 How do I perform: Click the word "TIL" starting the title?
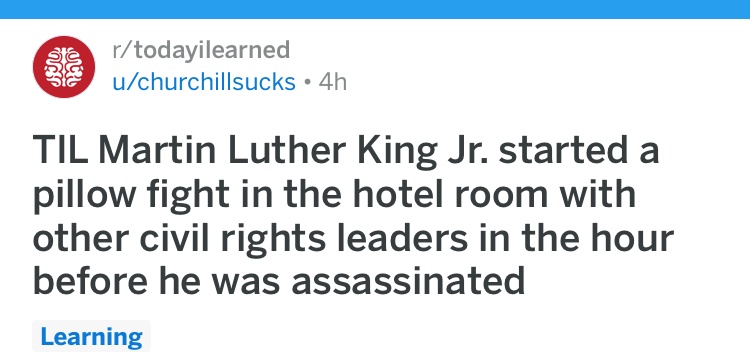point(62,151)
